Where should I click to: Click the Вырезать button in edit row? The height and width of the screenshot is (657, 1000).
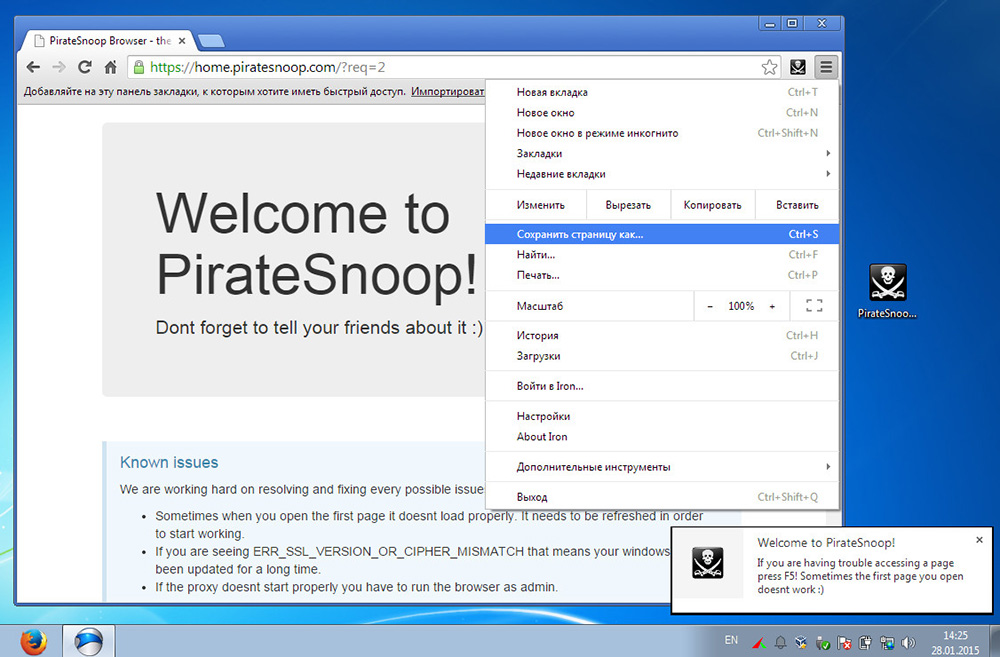628,205
